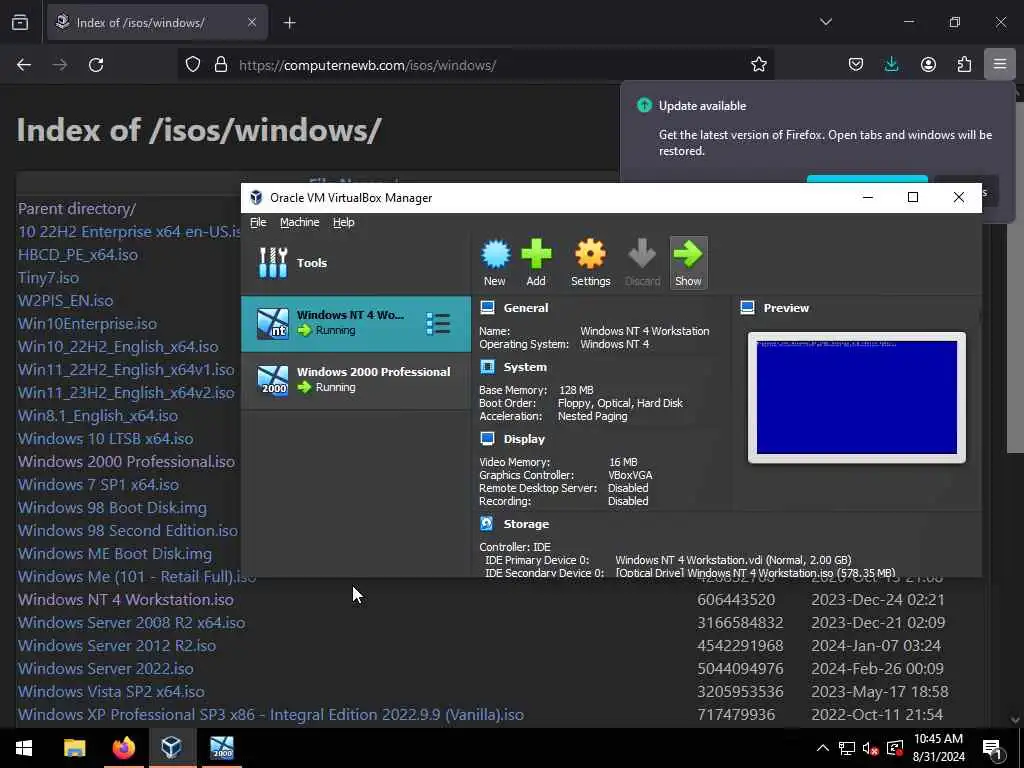Viewport: 1024px width, 768px height.
Task: Open HBCD_PE_x64.iso link
Action: pos(78,255)
